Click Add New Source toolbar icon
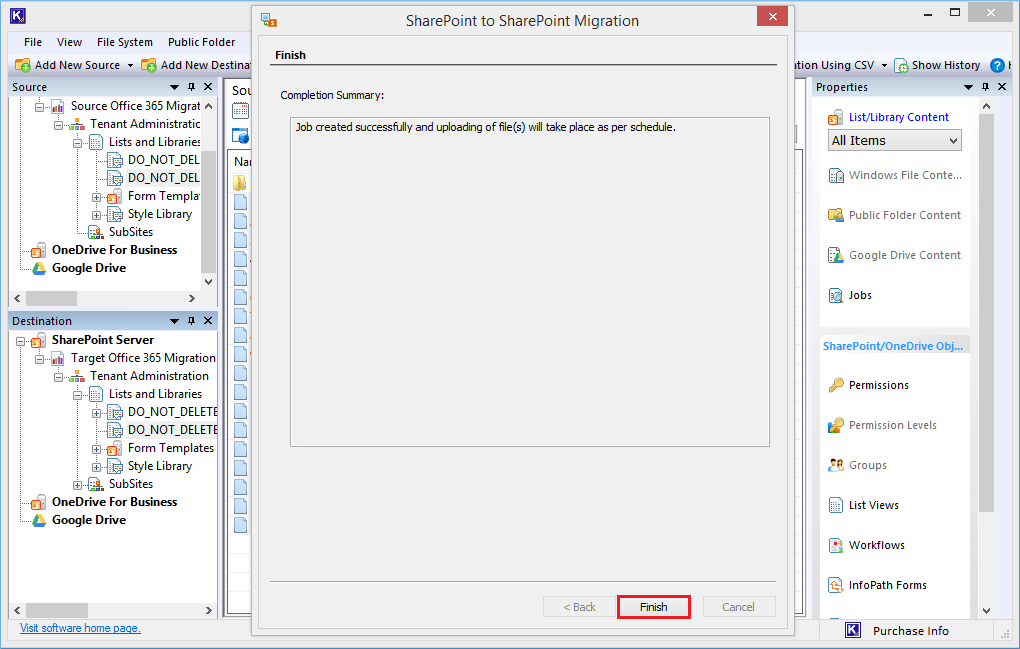This screenshot has height=649, width=1020. pyautogui.click(x=23, y=65)
